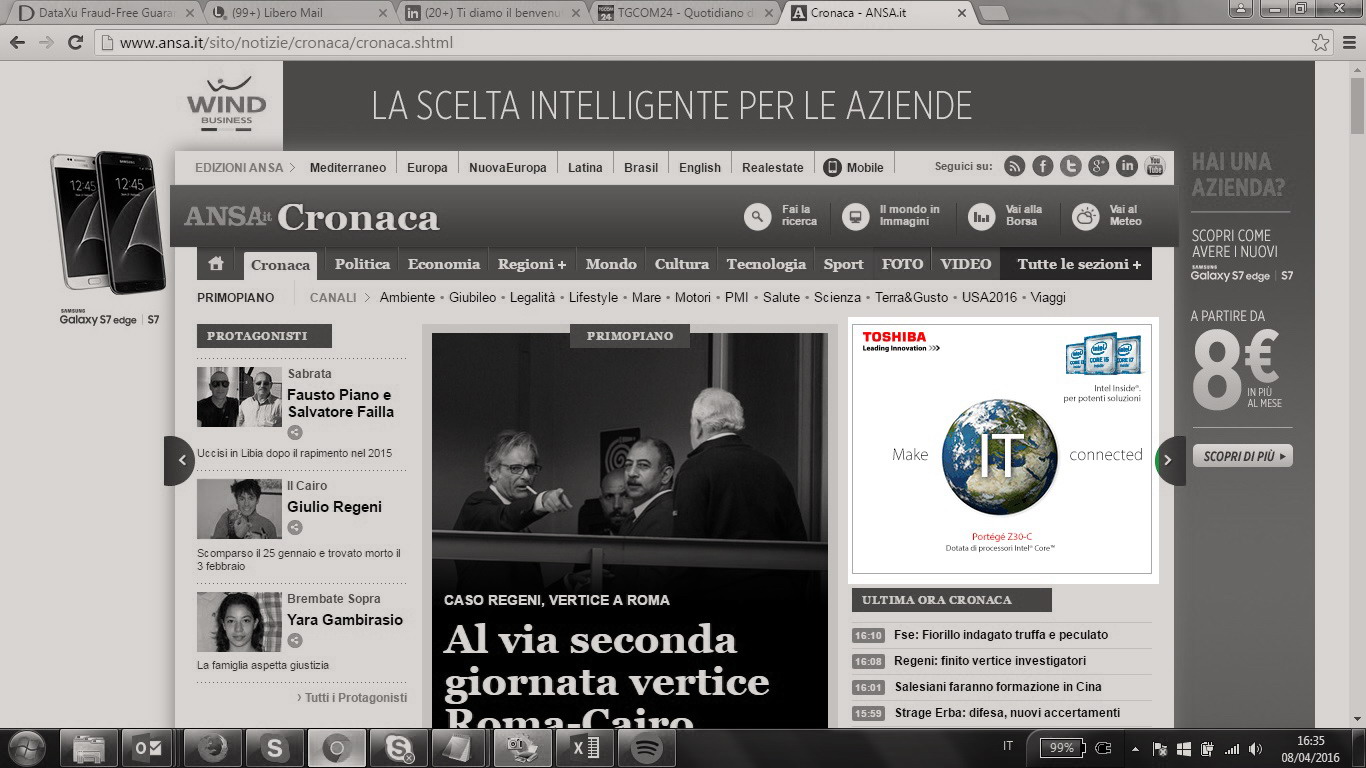Click the Toshiba Portégé advertisement
The height and width of the screenshot is (768, 1366).
(x=1002, y=449)
